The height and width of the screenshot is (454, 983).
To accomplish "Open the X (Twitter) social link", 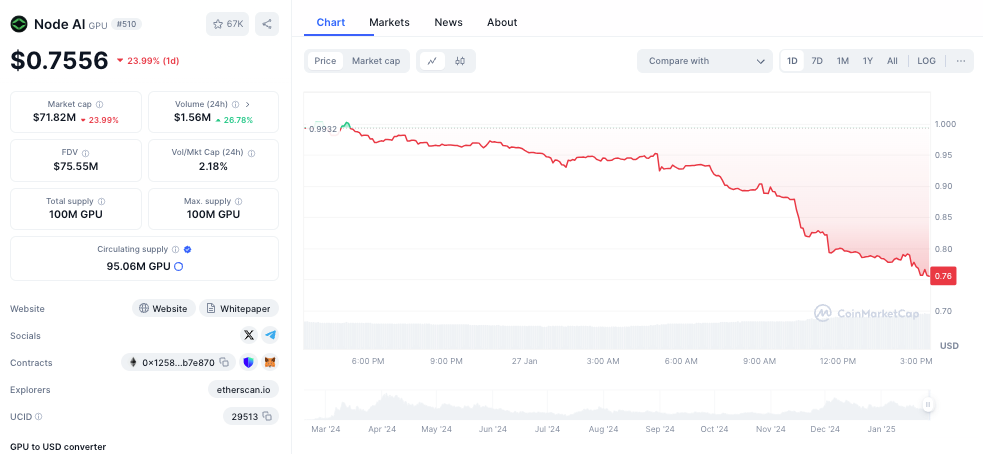I will tap(250, 335).
